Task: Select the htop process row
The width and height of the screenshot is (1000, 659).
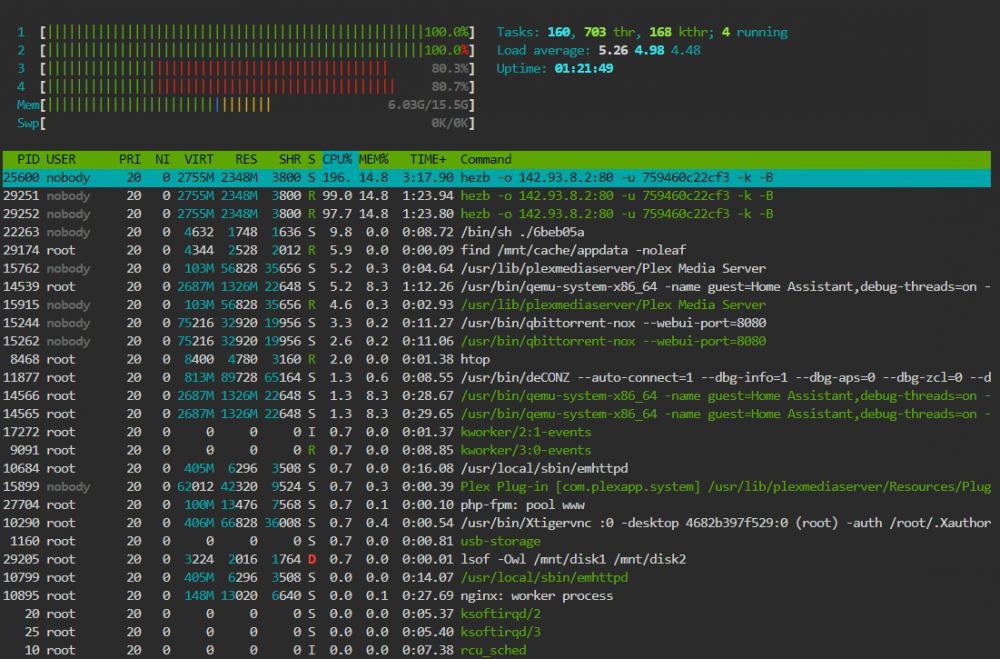Action: pos(497,359)
